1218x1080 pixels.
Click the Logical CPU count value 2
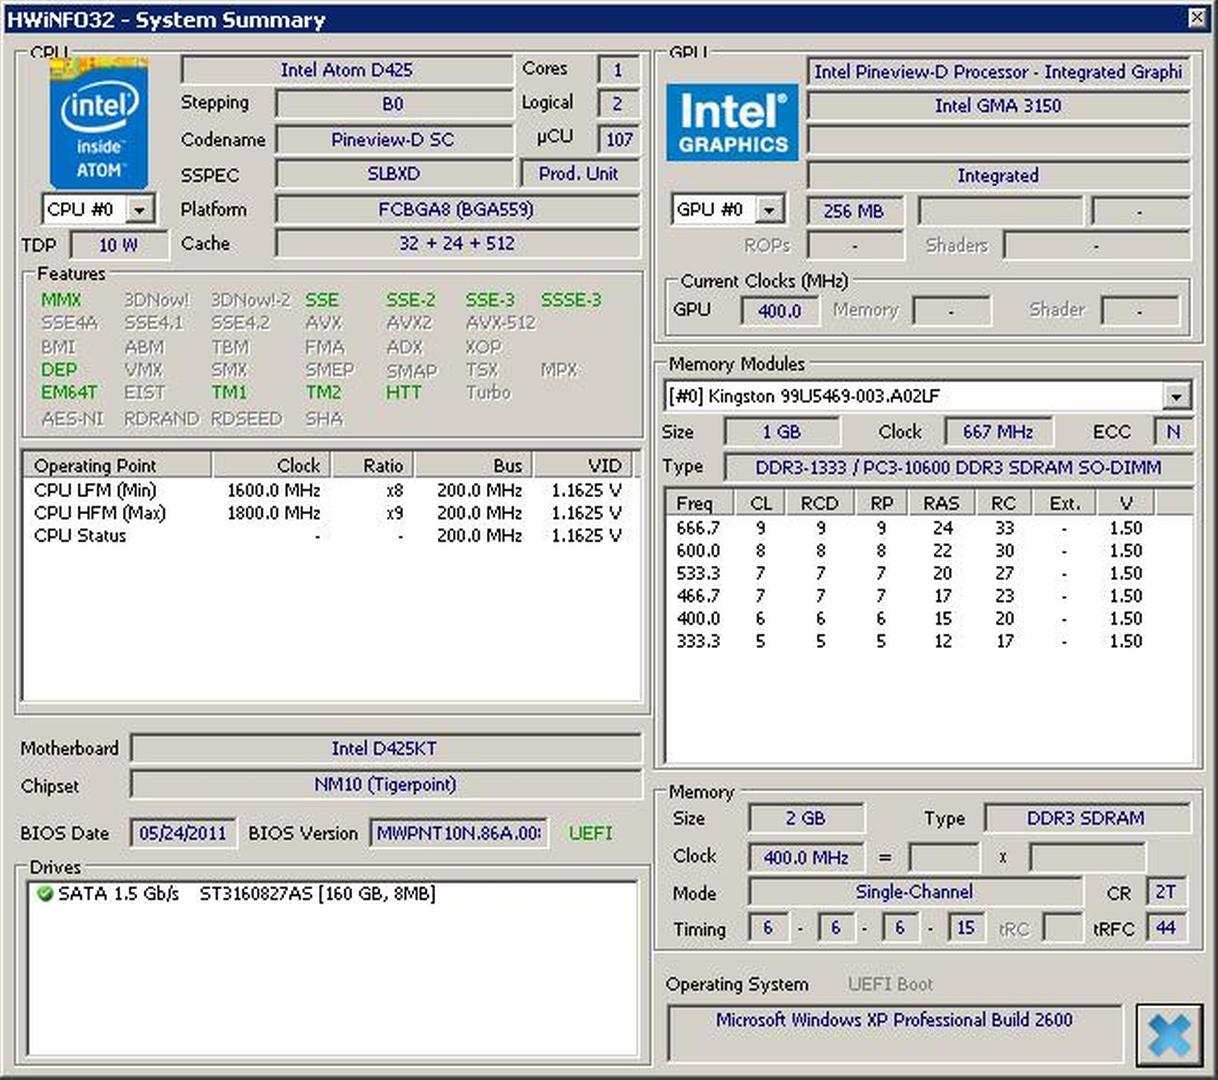click(618, 104)
